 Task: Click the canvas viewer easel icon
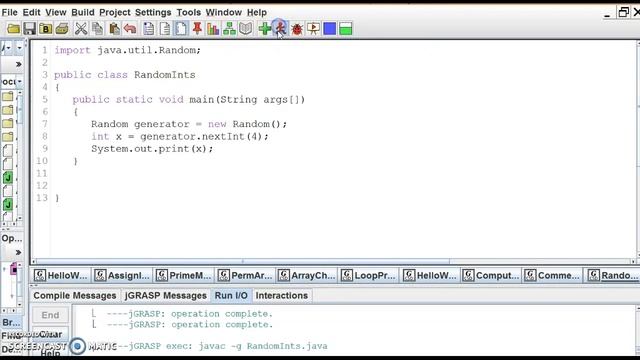[x=313, y=29]
